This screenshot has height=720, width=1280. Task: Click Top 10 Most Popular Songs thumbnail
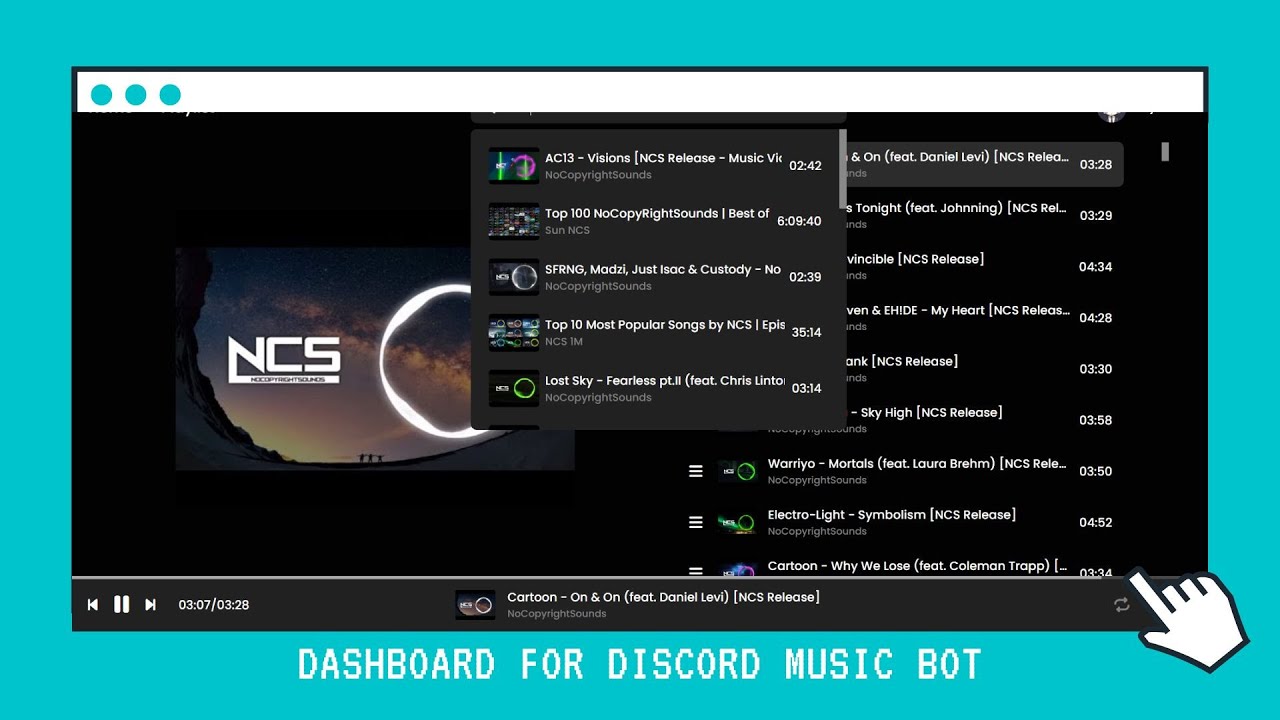(x=513, y=333)
